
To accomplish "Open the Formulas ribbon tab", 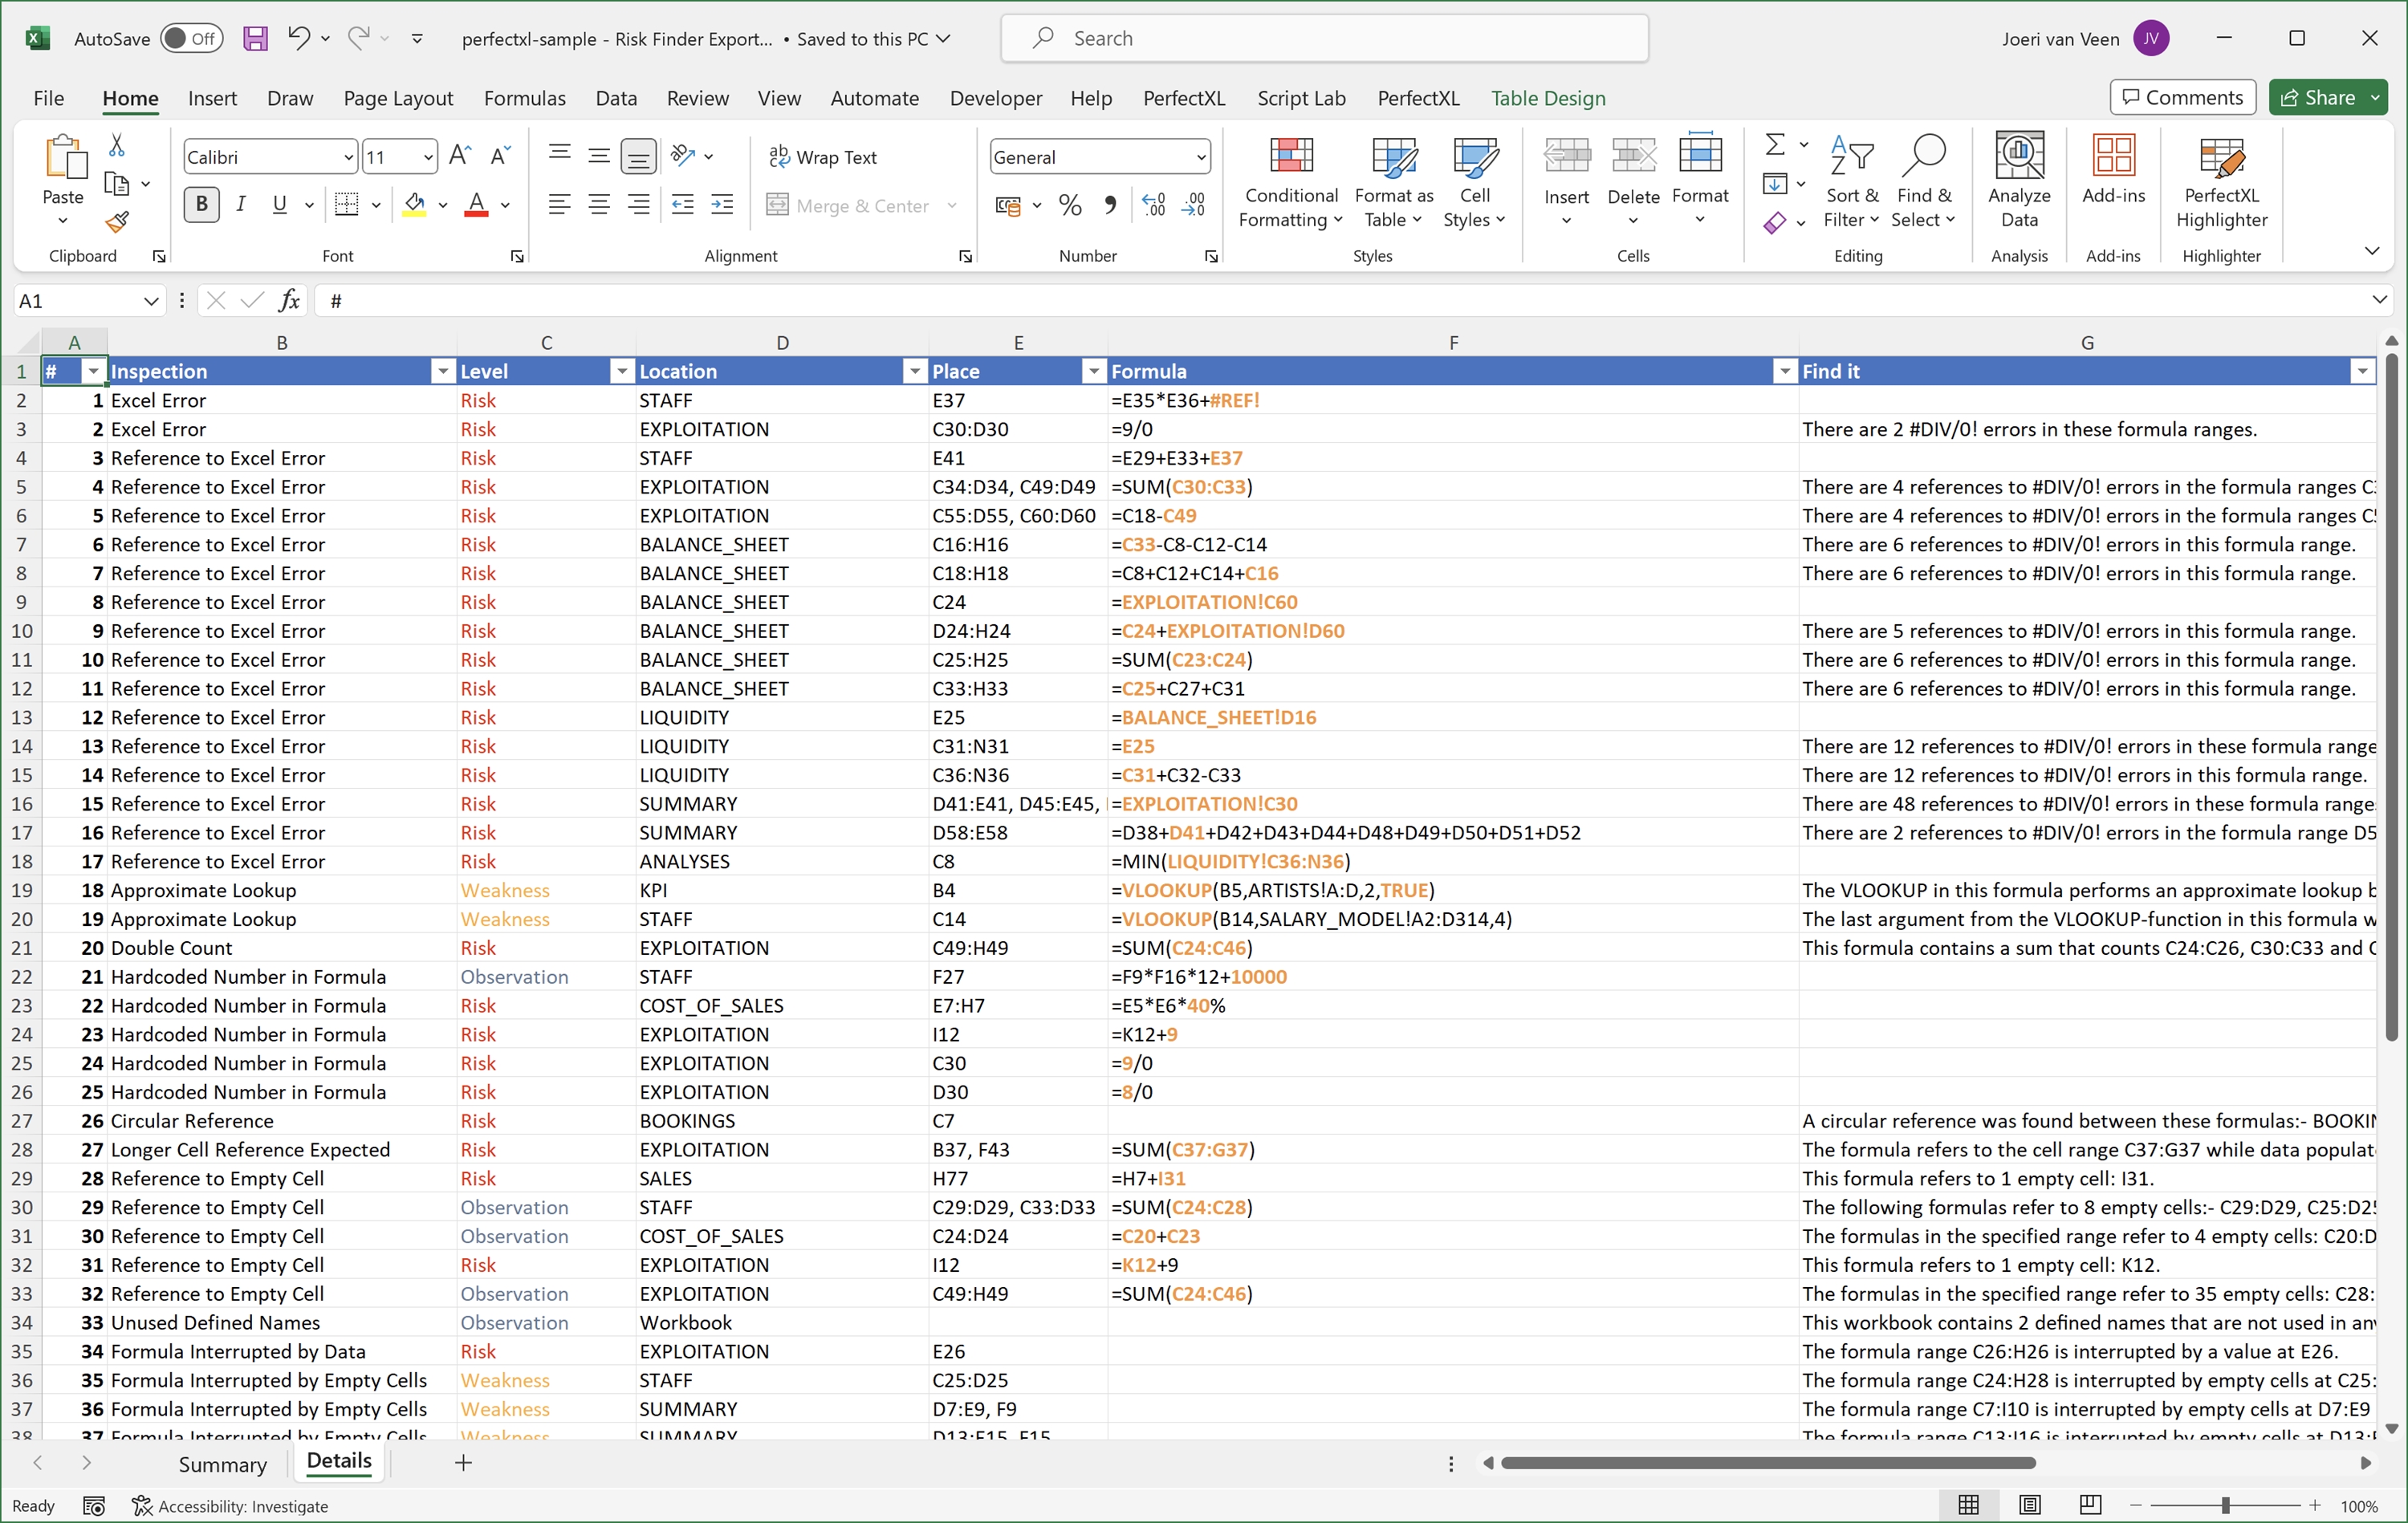I will [x=524, y=98].
